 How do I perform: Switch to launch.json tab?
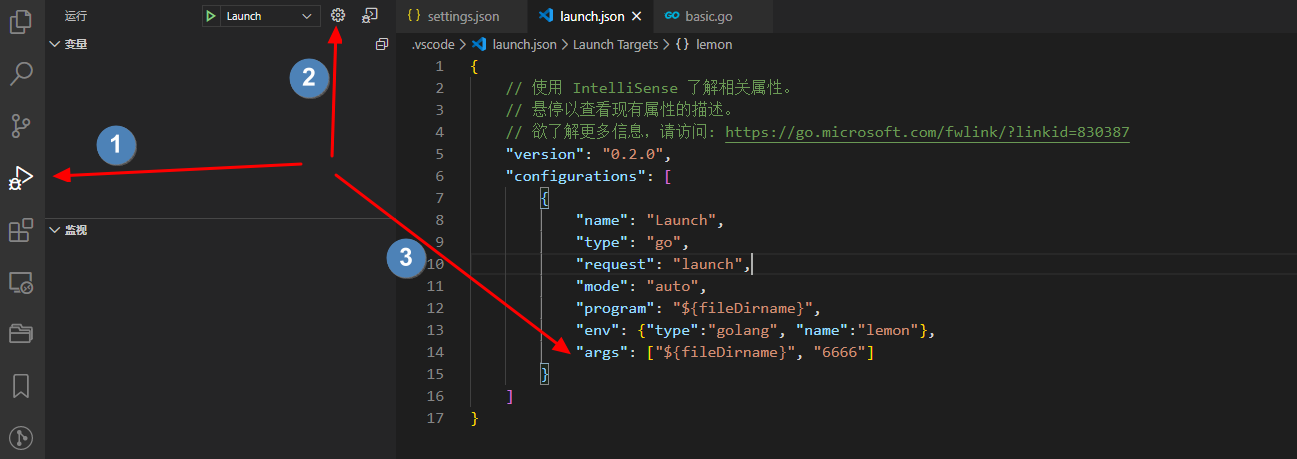coord(588,16)
